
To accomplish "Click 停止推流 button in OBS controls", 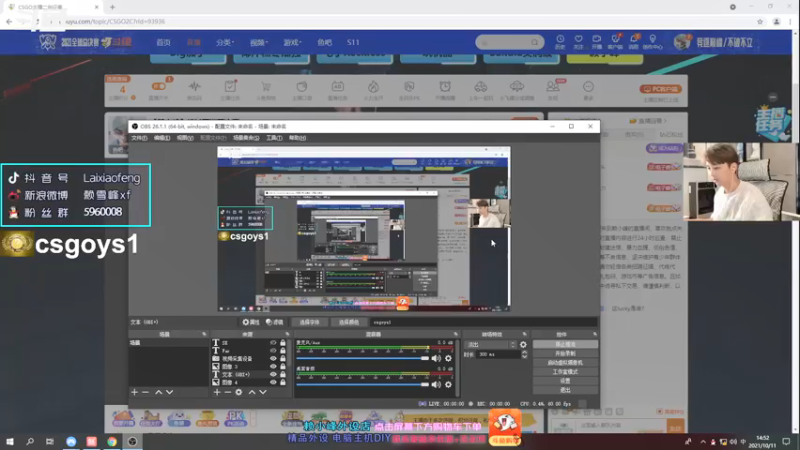I will (565, 344).
